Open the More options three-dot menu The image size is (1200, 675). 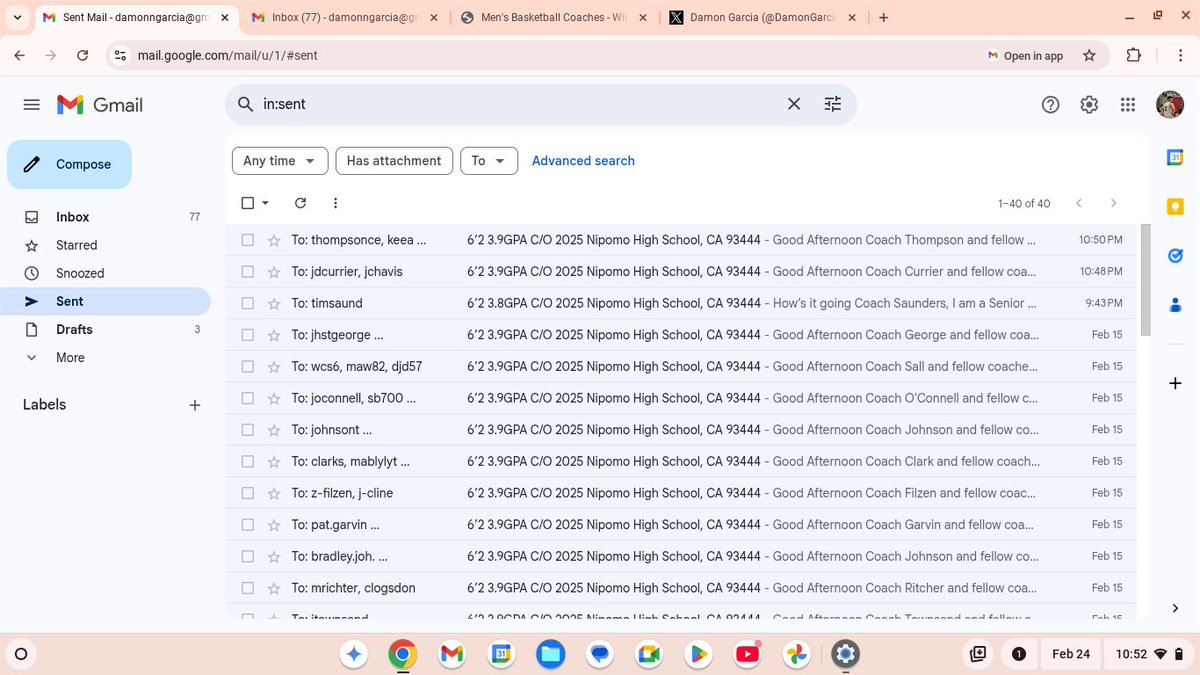point(335,203)
